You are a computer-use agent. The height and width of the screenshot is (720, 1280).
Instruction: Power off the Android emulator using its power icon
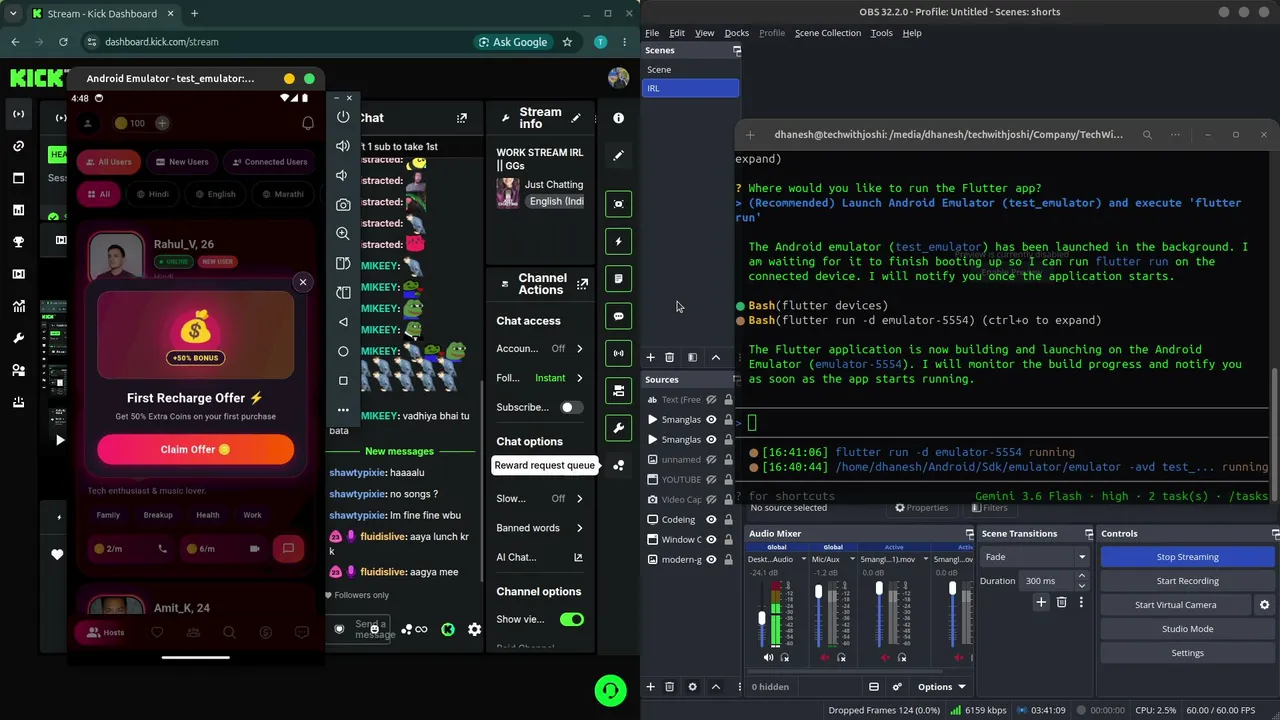point(343,117)
